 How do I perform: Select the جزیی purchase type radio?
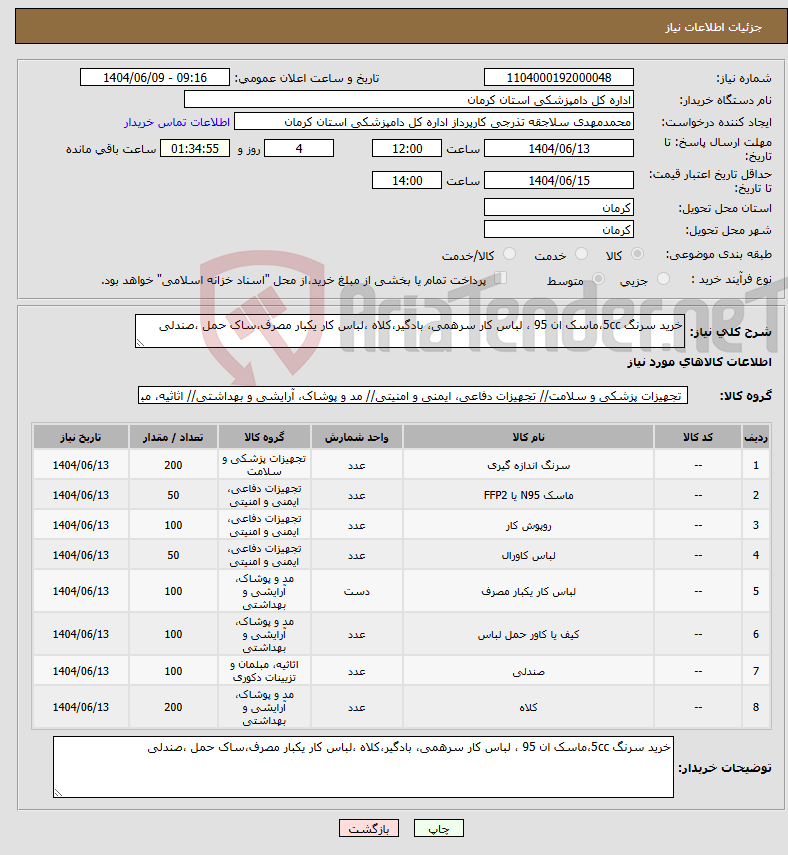[x=663, y=279]
